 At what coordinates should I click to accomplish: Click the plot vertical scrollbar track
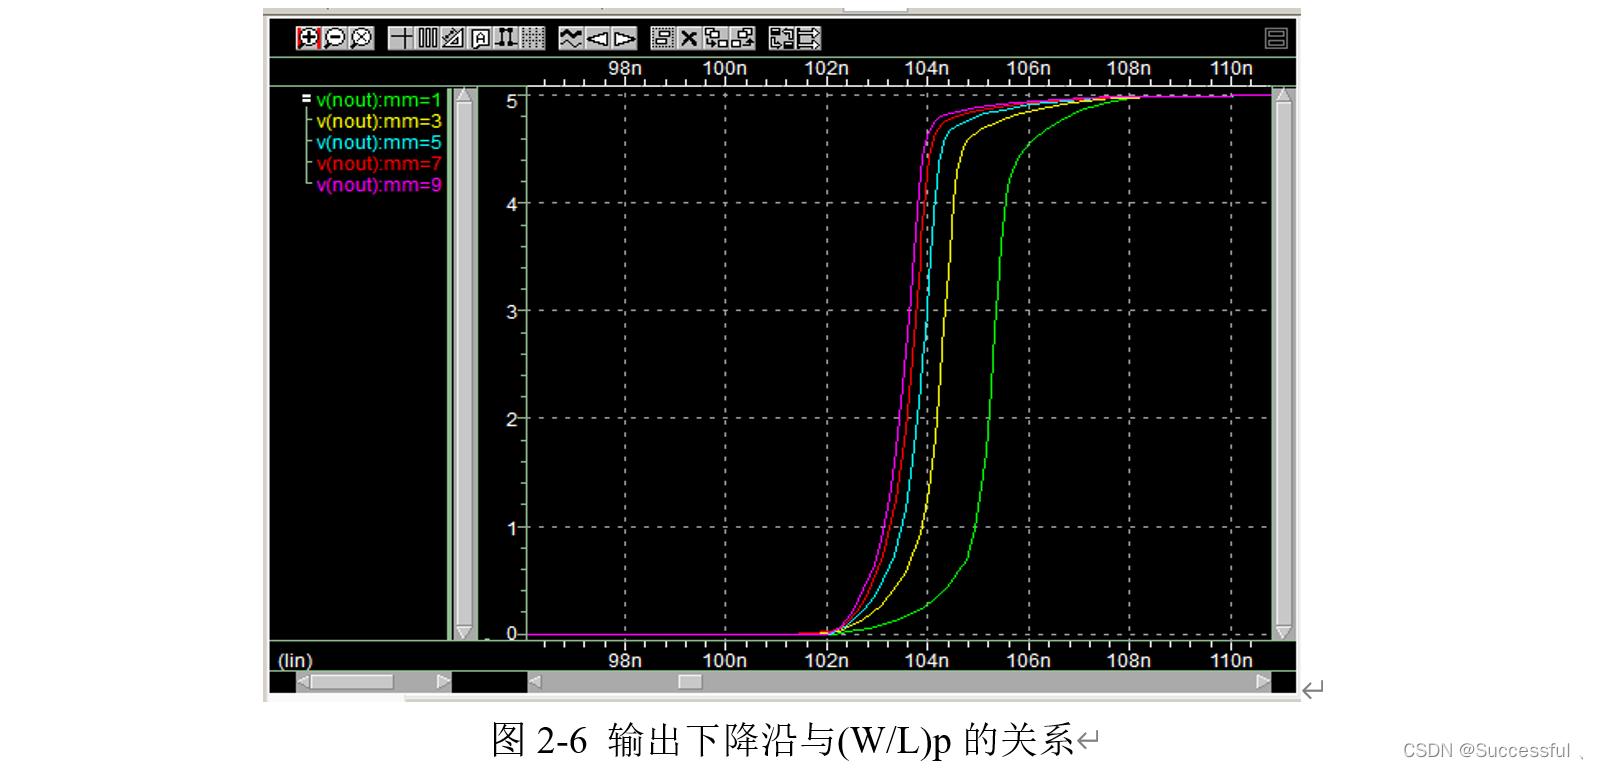1284,364
